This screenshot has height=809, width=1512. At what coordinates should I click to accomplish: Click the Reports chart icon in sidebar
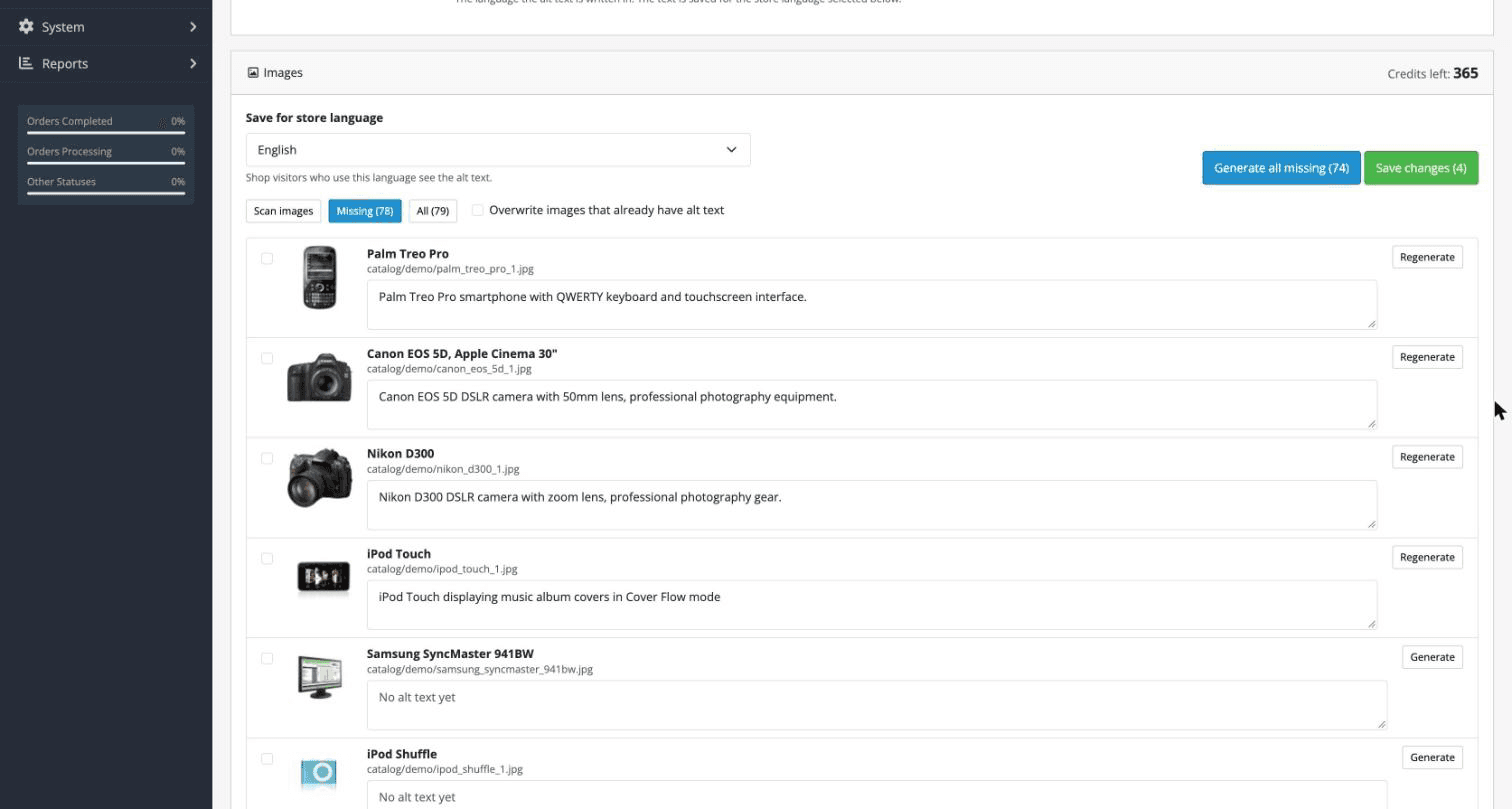[x=26, y=63]
